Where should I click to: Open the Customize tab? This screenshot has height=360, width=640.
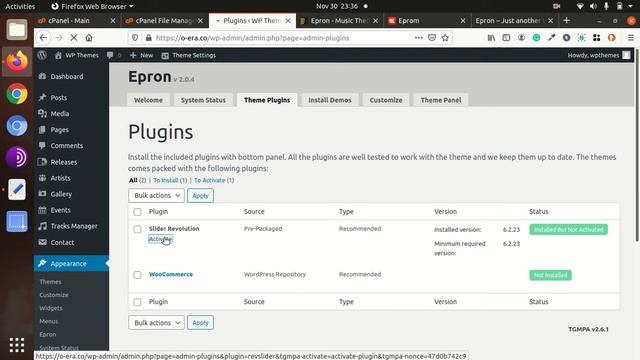pos(386,100)
